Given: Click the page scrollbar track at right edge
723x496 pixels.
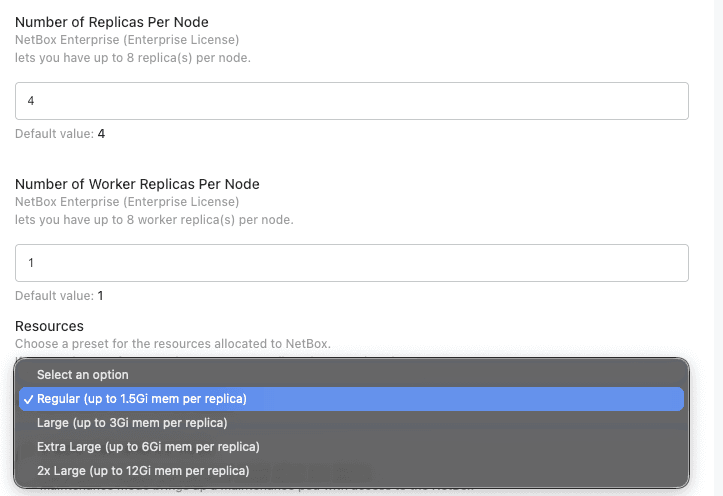Looking at the screenshot, I should pos(718,248).
